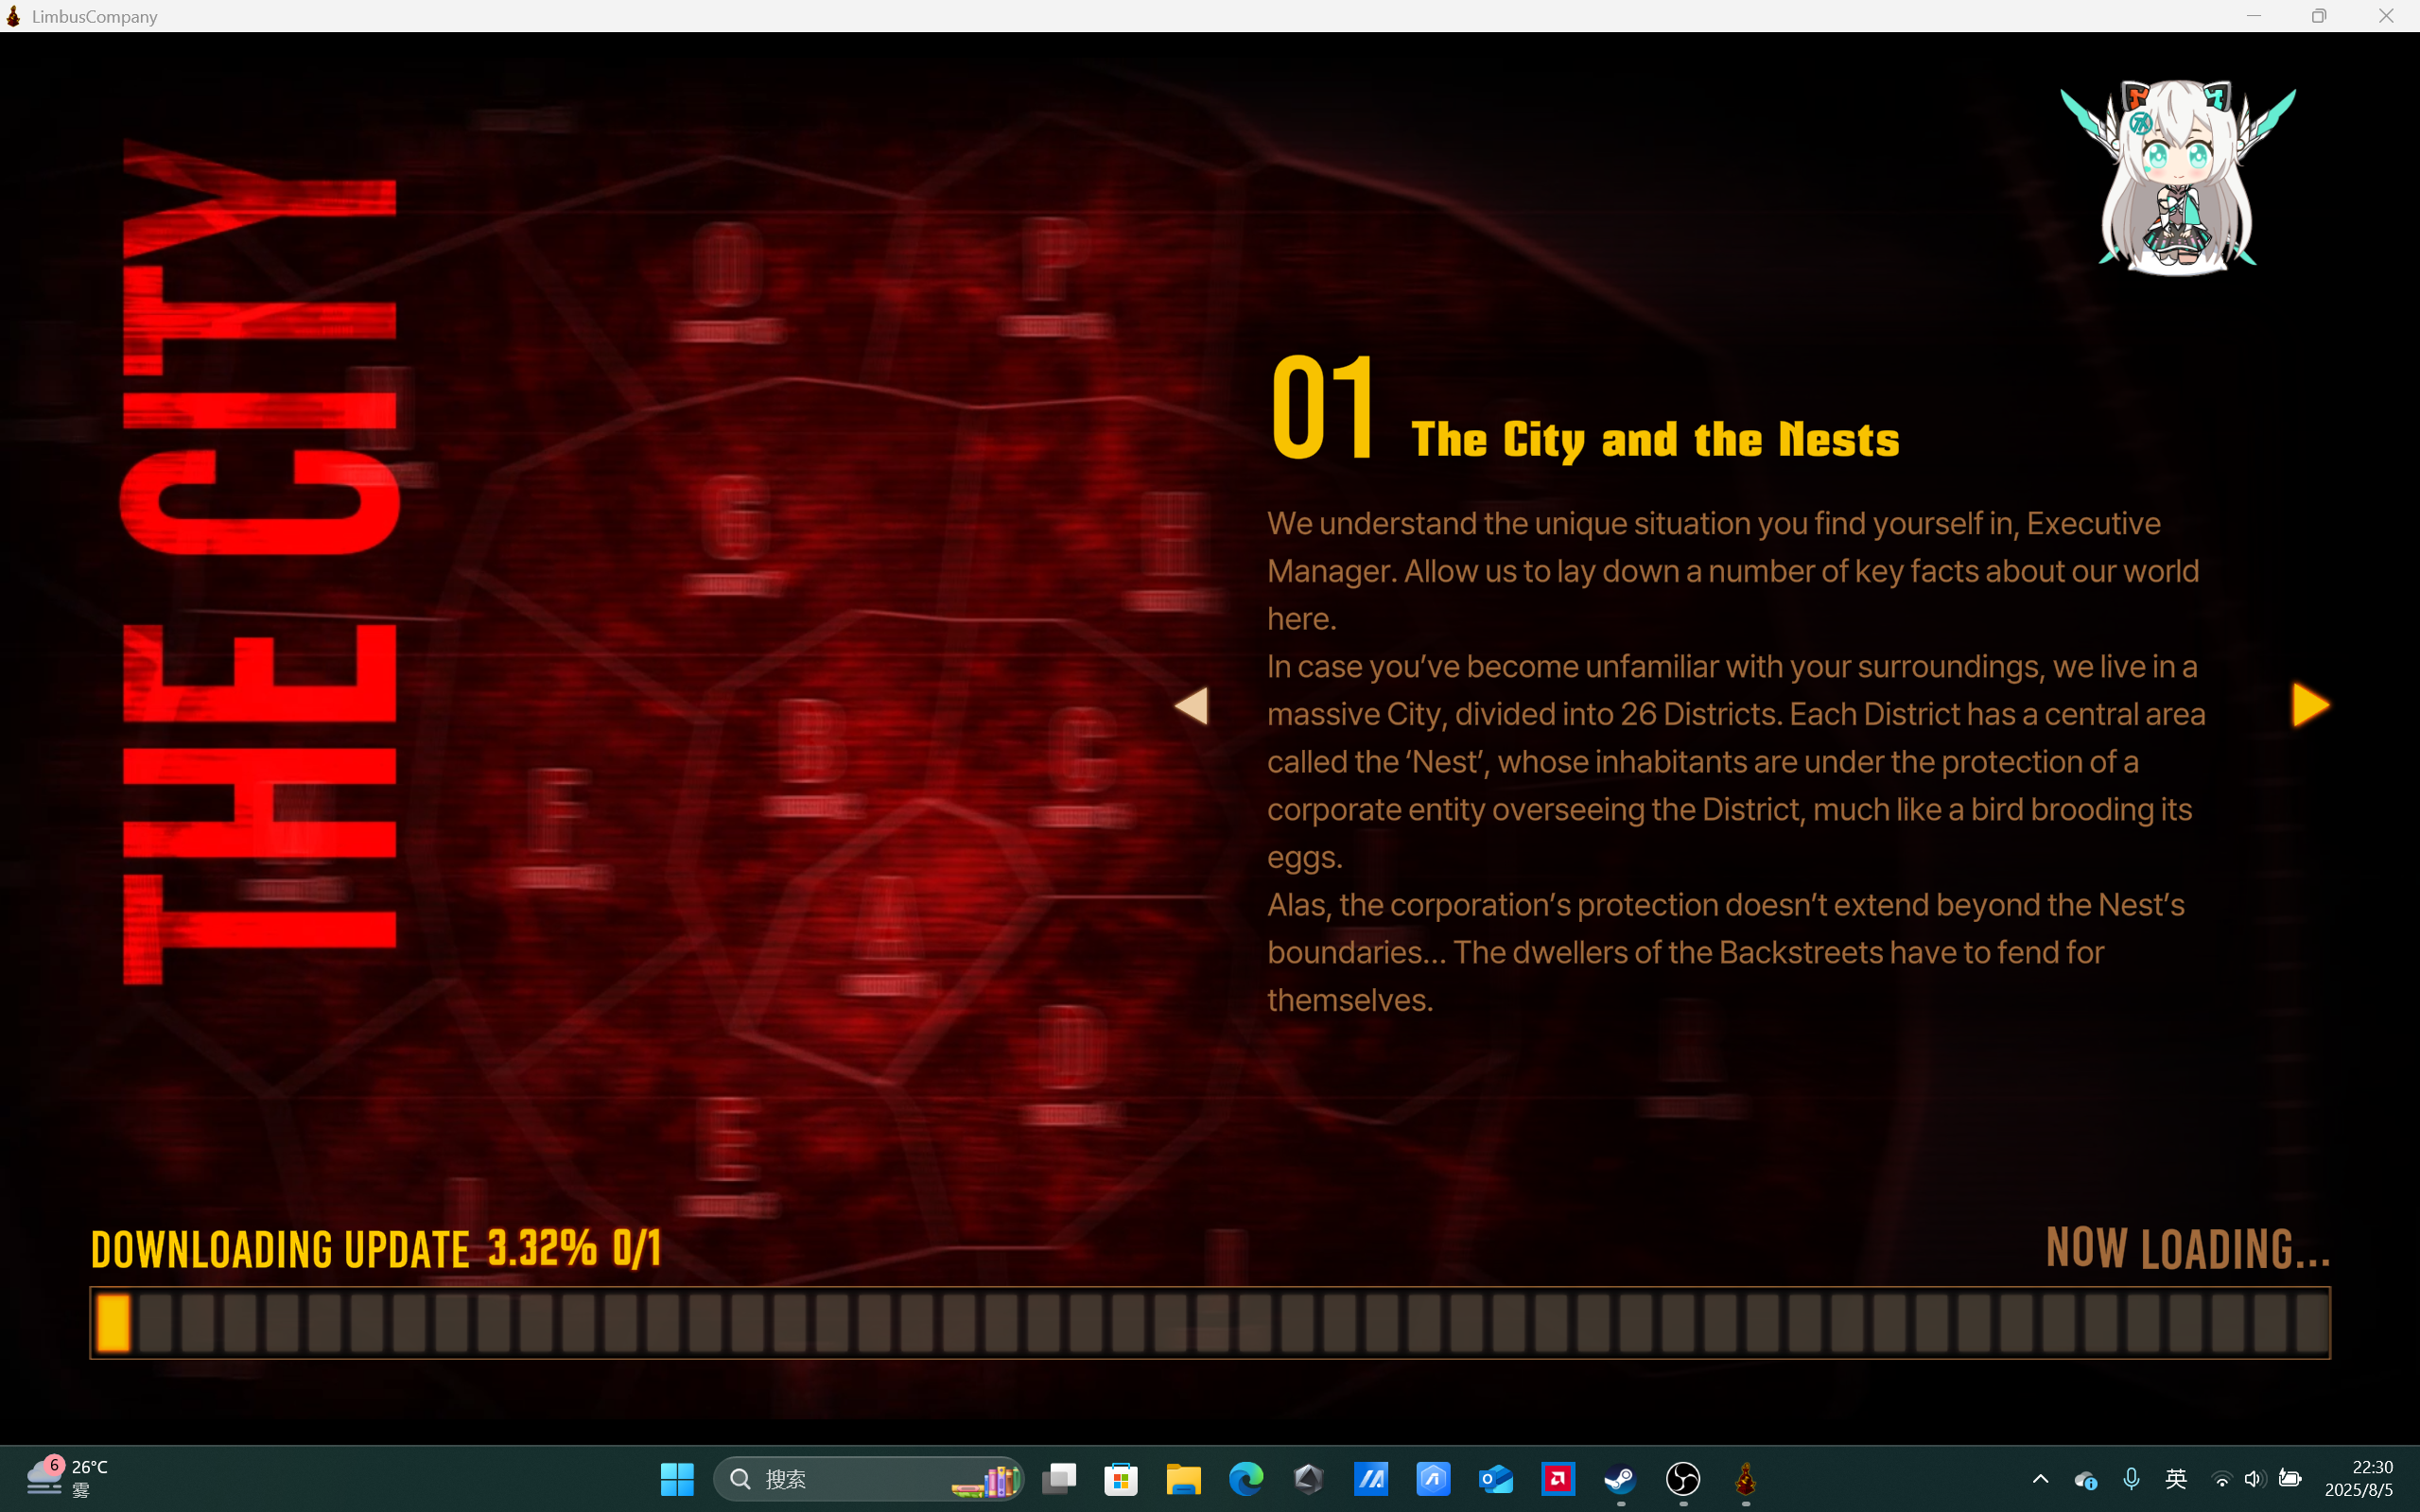Minimize the LimbusCompany window
The image size is (2420, 1512).
(2254, 16)
